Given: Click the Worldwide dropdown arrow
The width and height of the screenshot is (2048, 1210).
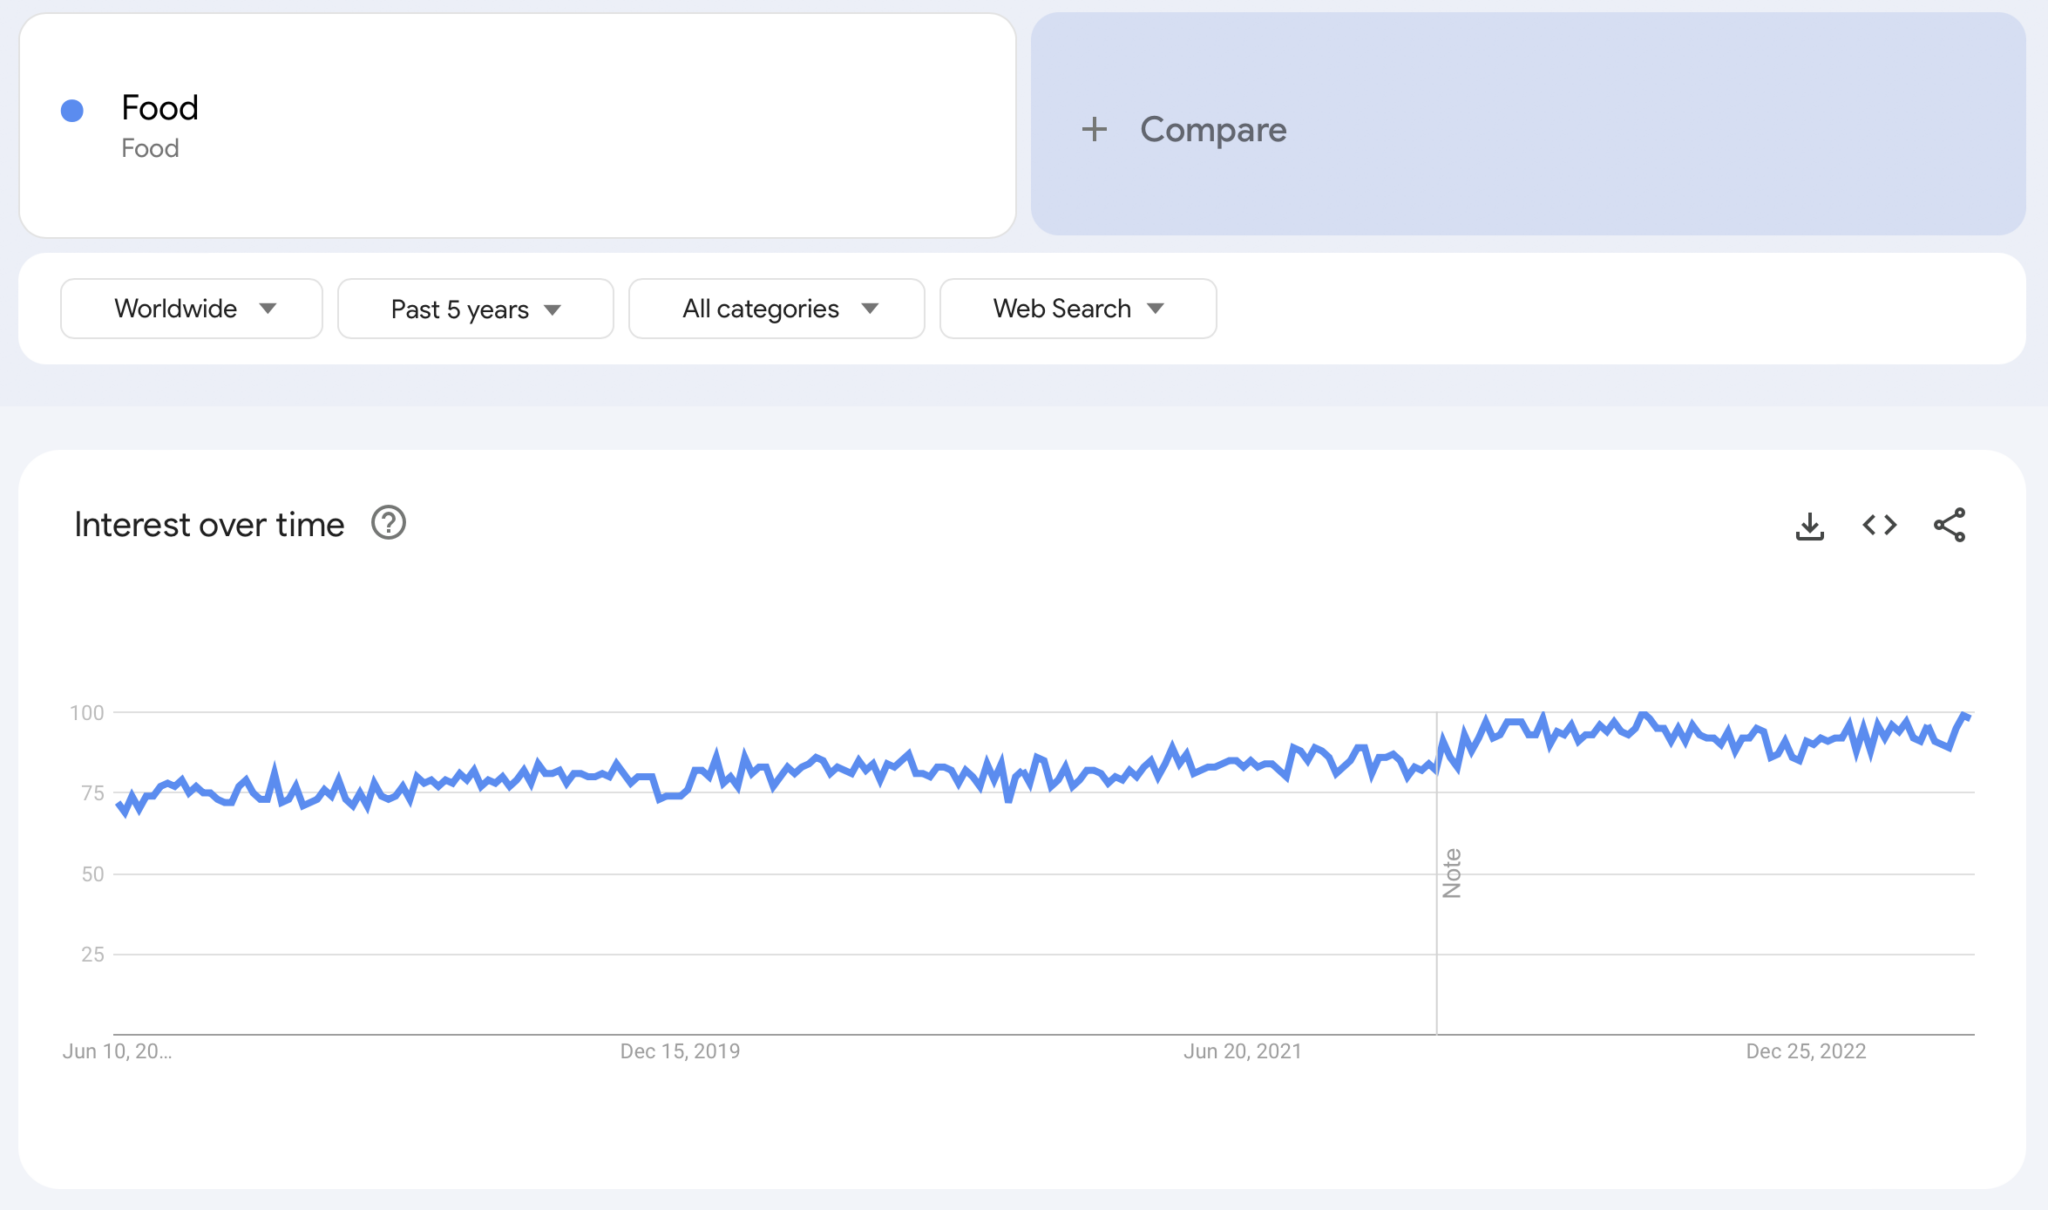Looking at the screenshot, I should click(267, 309).
